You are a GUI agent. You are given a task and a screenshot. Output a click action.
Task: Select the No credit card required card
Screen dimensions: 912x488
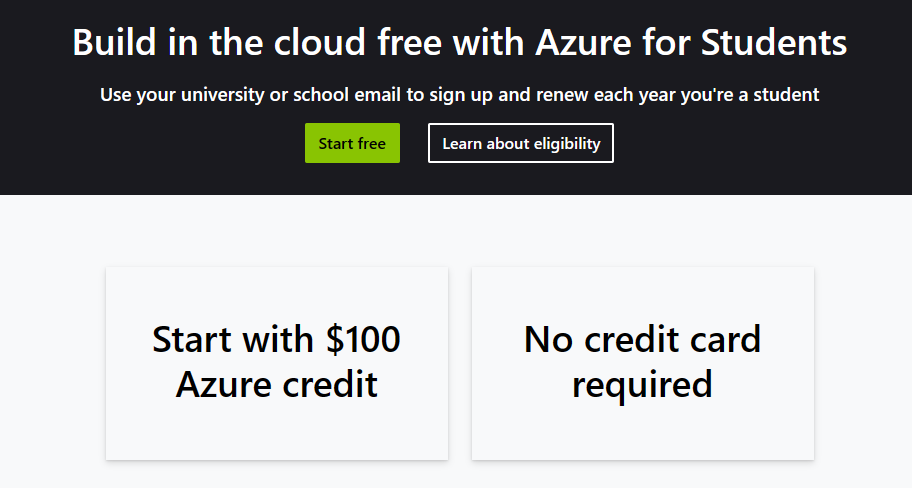[643, 364]
